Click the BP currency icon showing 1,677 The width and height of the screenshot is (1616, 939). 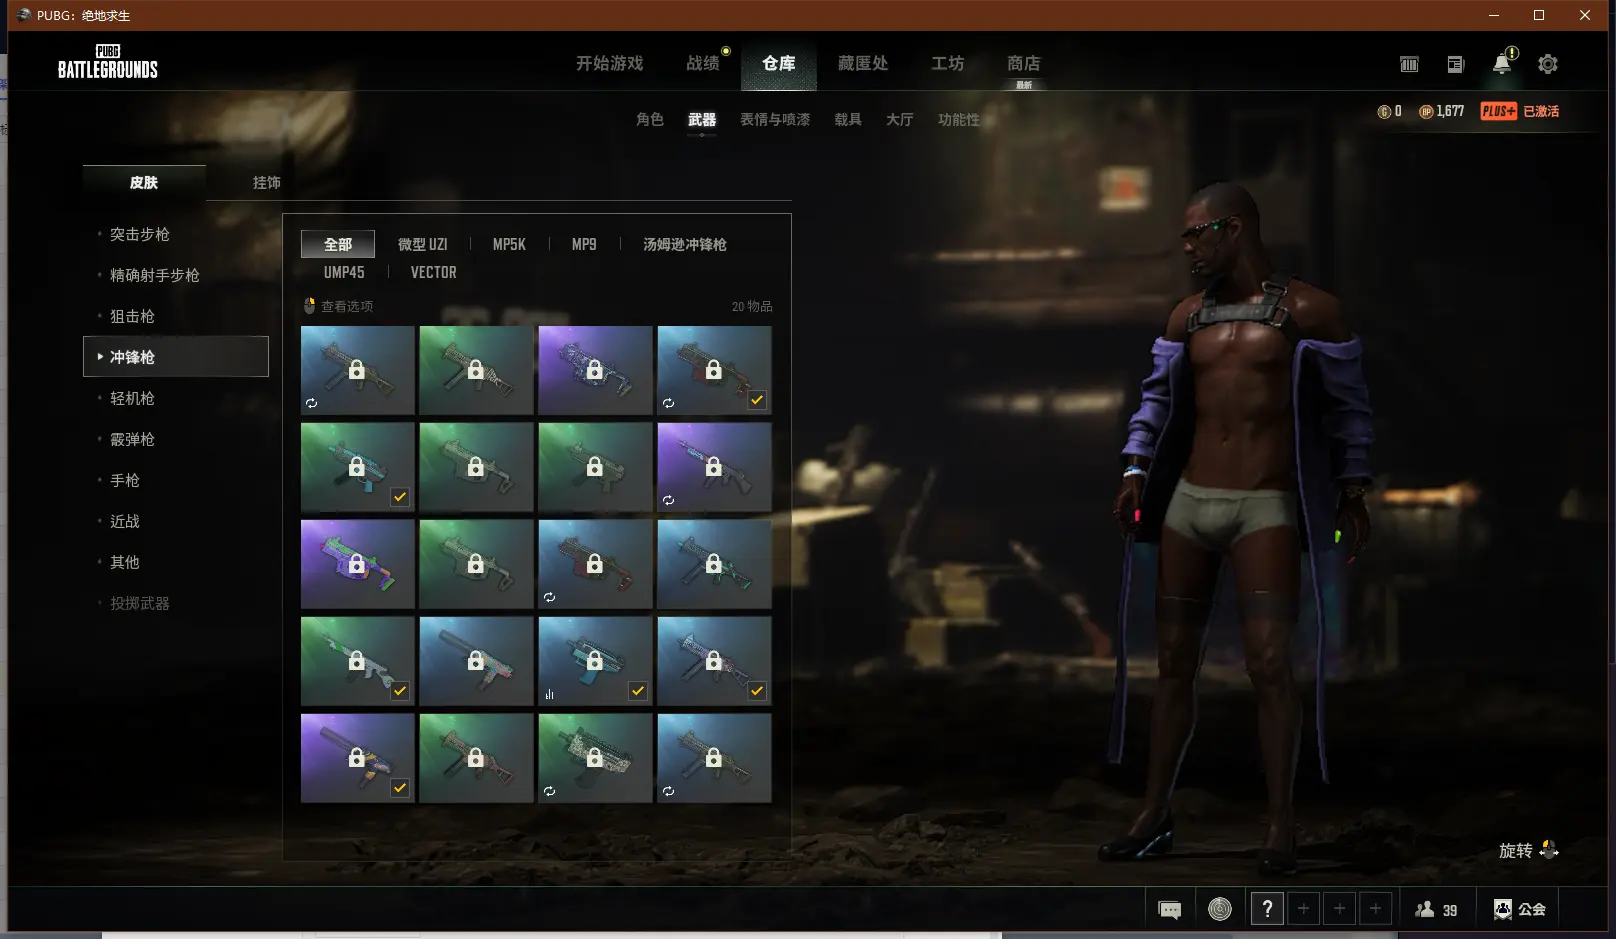pyautogui.click(x=1426, y=112)
